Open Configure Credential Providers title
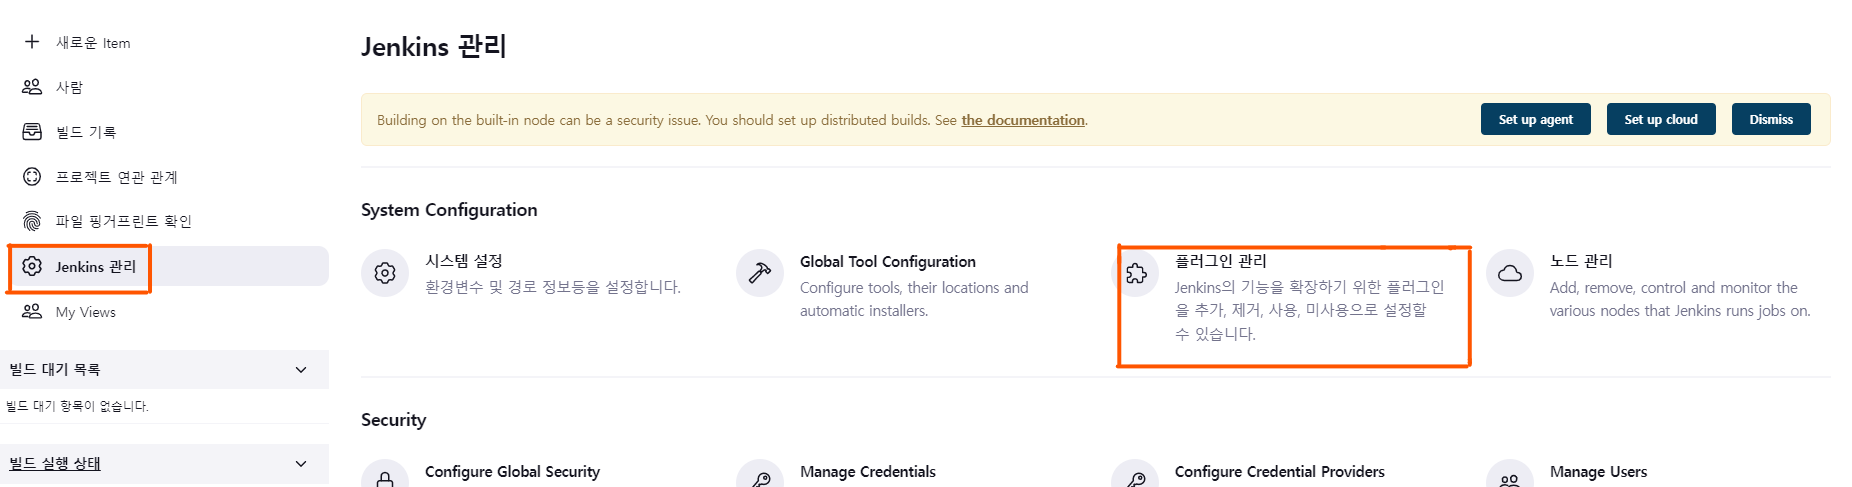The image size is (1852, 487). (x=1280, y=472)
